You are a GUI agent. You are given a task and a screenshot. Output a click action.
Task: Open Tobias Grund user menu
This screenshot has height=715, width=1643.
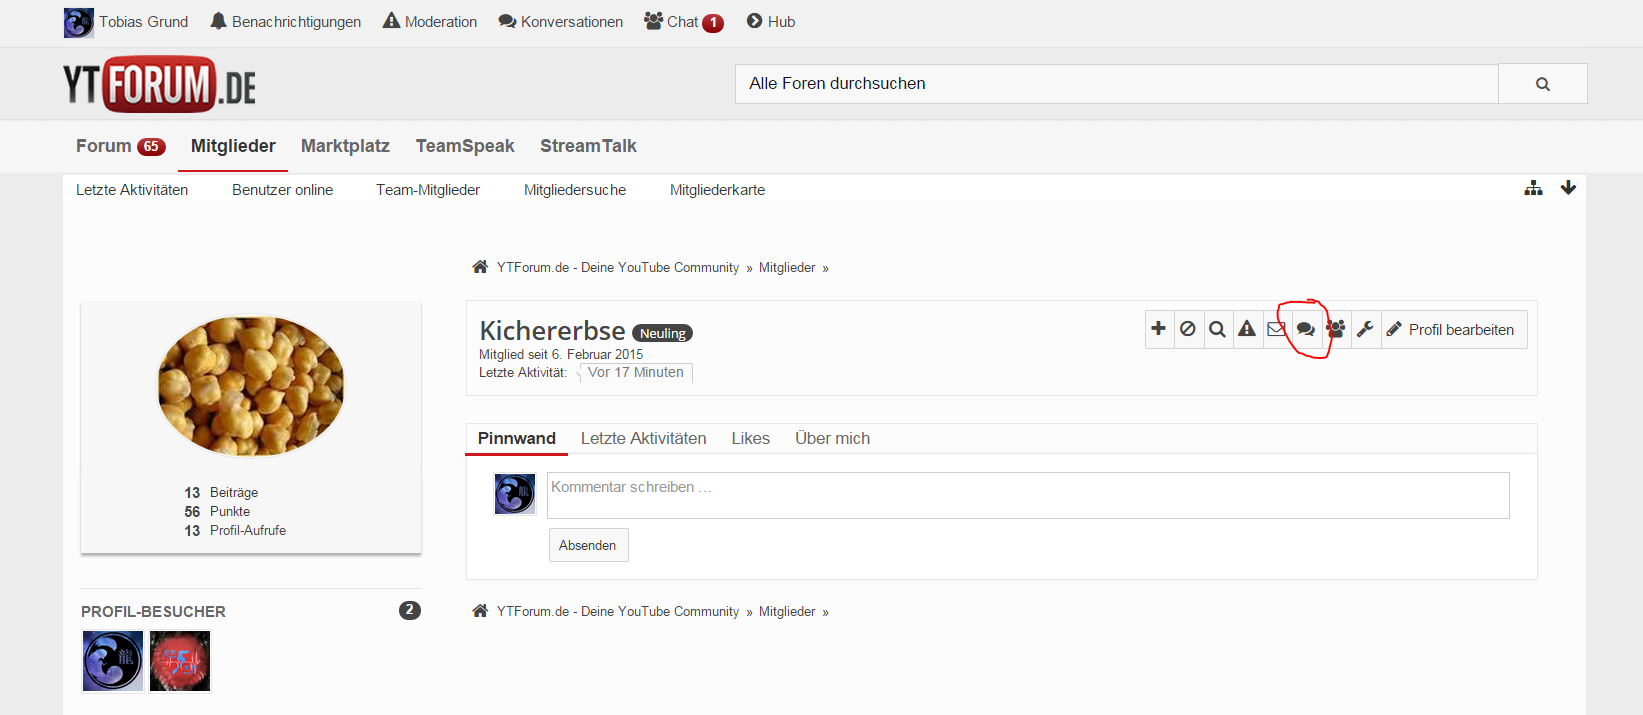127,22
